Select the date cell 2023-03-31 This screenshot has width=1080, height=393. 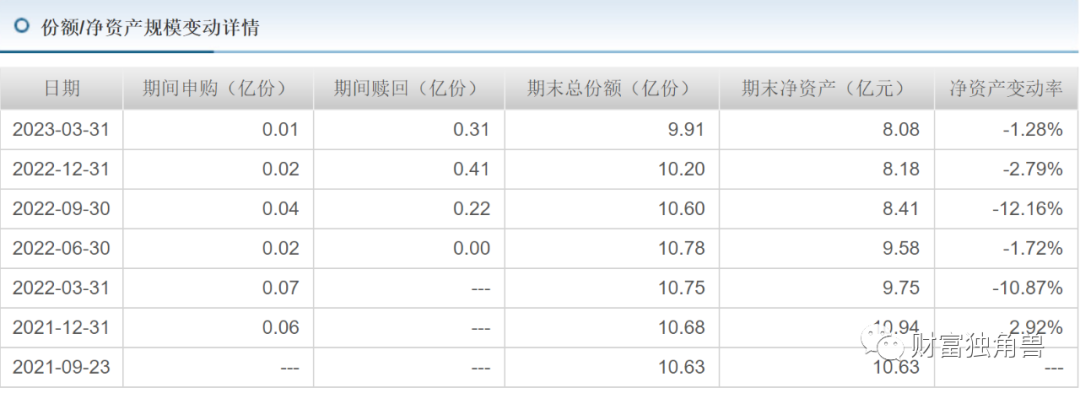pos(61,129)
